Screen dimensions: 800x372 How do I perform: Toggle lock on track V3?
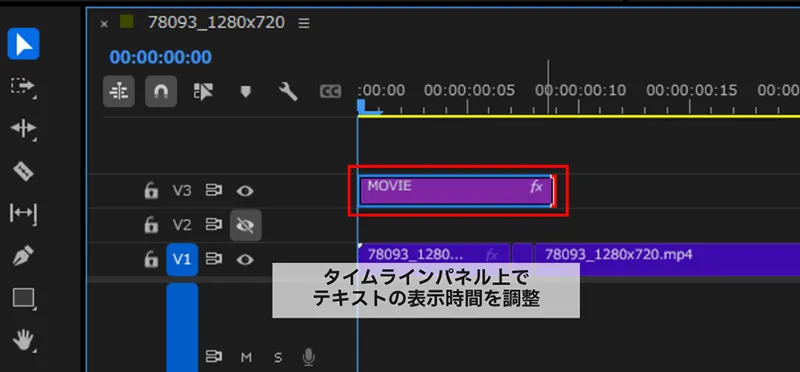151,191
